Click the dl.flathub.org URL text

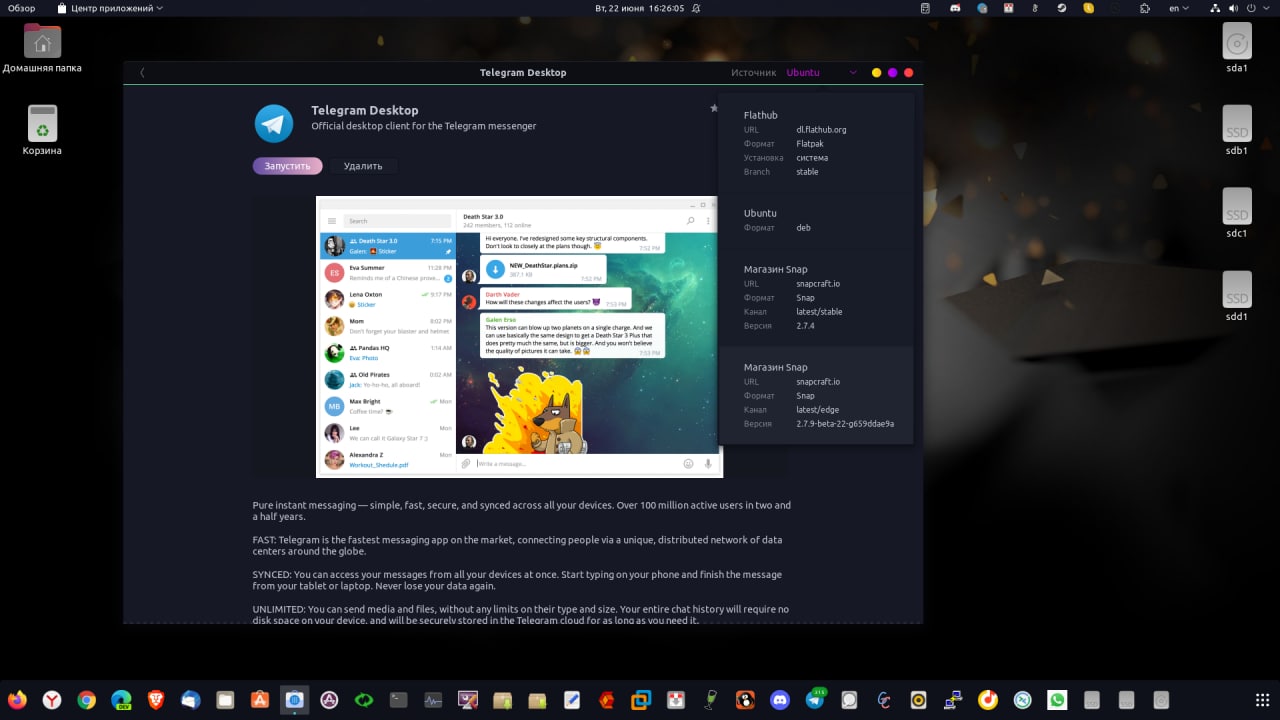pyautogui.click(x=821, y=130)
